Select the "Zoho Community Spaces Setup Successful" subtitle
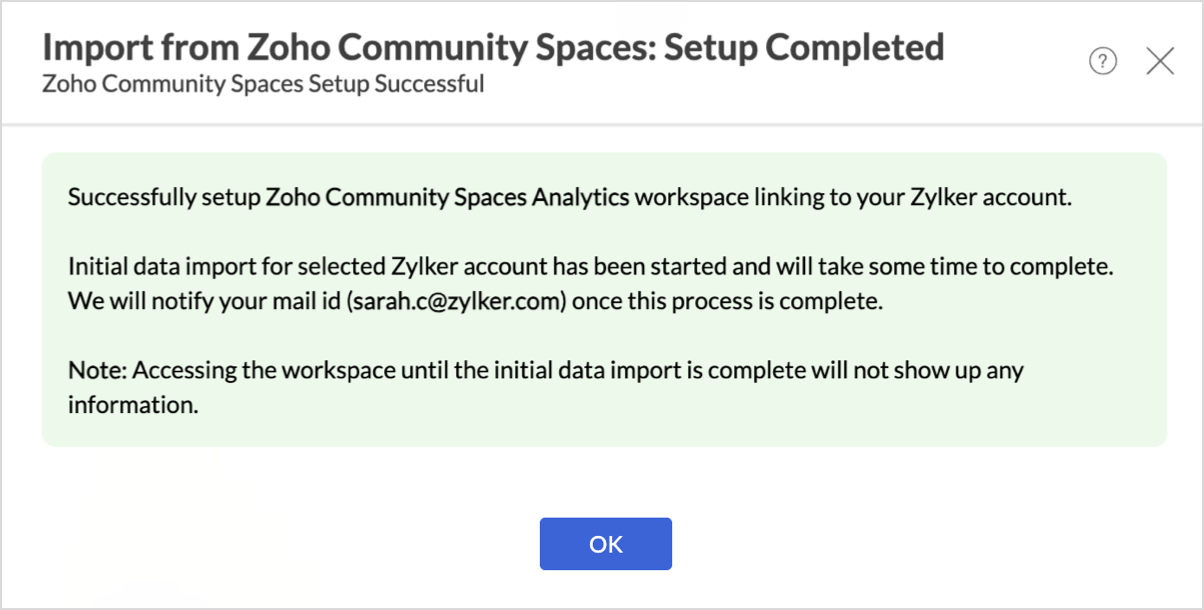This screenshot has height=610, width=1204. pos(263,84)
